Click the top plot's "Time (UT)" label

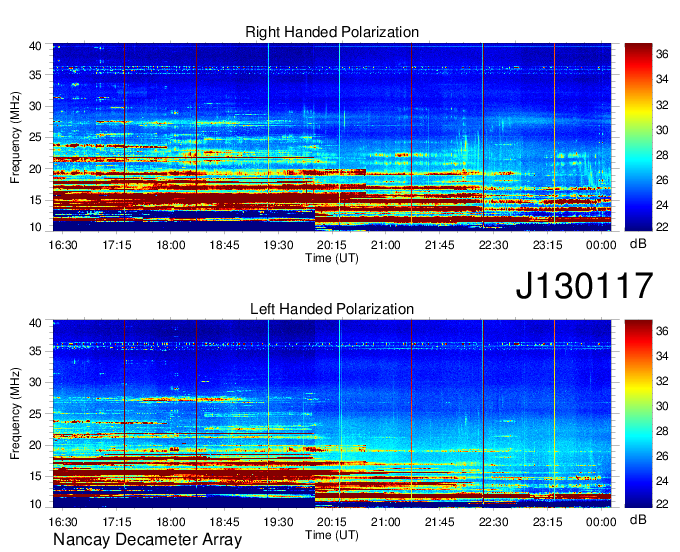click(332, 258)
